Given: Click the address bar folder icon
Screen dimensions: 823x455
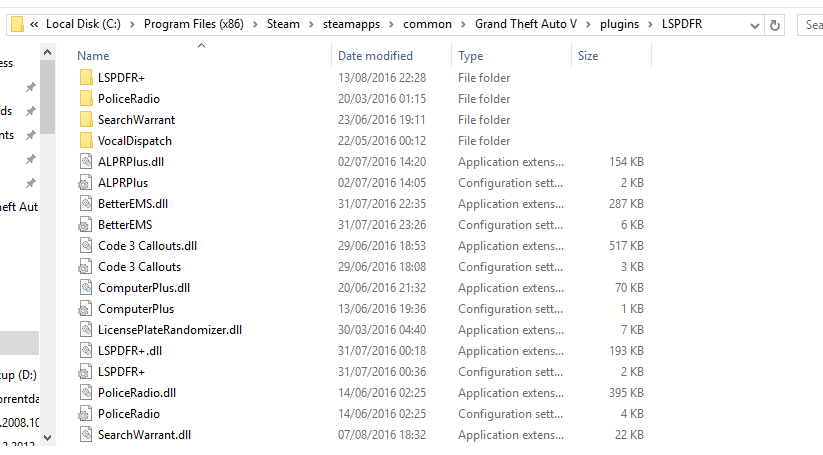Looking at the screenshot, I should pos(17,24).
